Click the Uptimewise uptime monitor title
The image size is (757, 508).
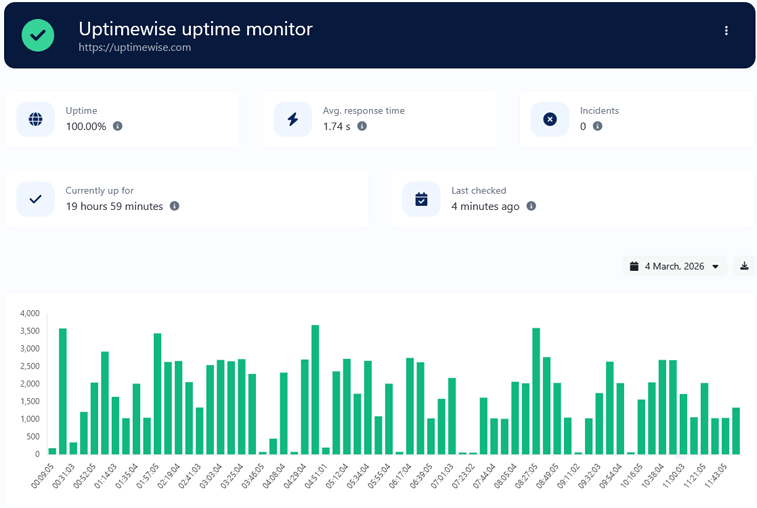click(195, 29)
